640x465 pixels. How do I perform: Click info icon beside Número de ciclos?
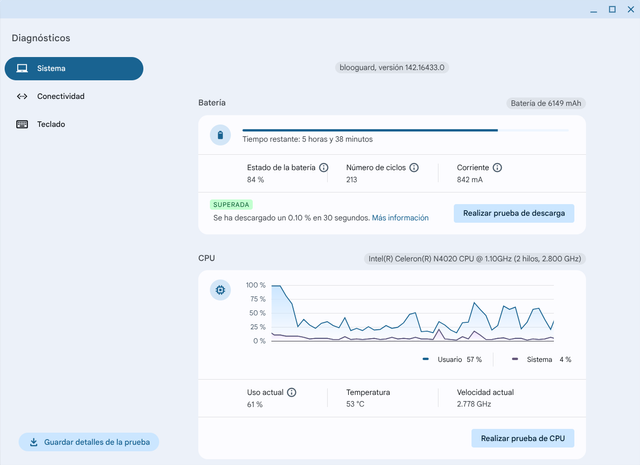coord(413,168)
